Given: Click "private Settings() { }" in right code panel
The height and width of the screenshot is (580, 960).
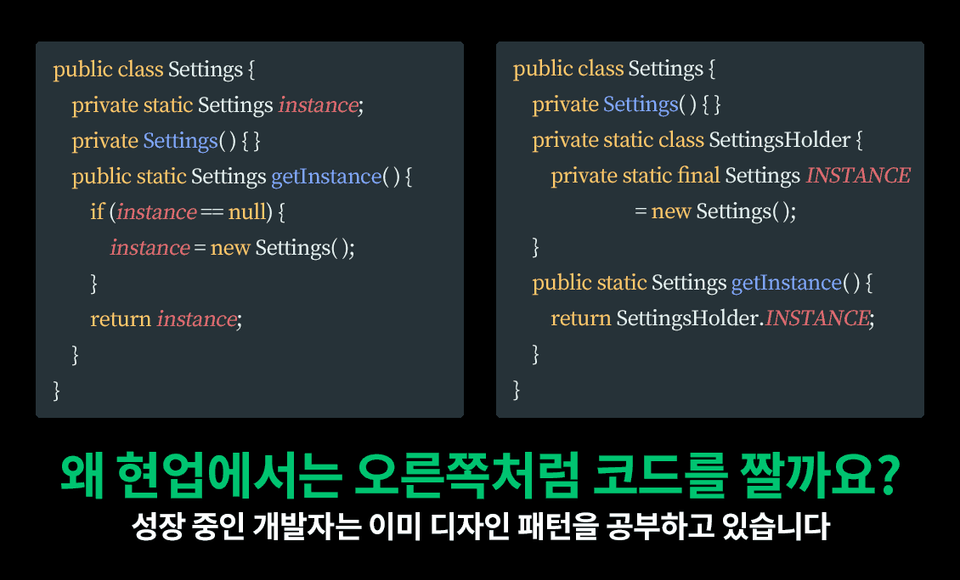Looking at the screenshot, I should (626, 105).
